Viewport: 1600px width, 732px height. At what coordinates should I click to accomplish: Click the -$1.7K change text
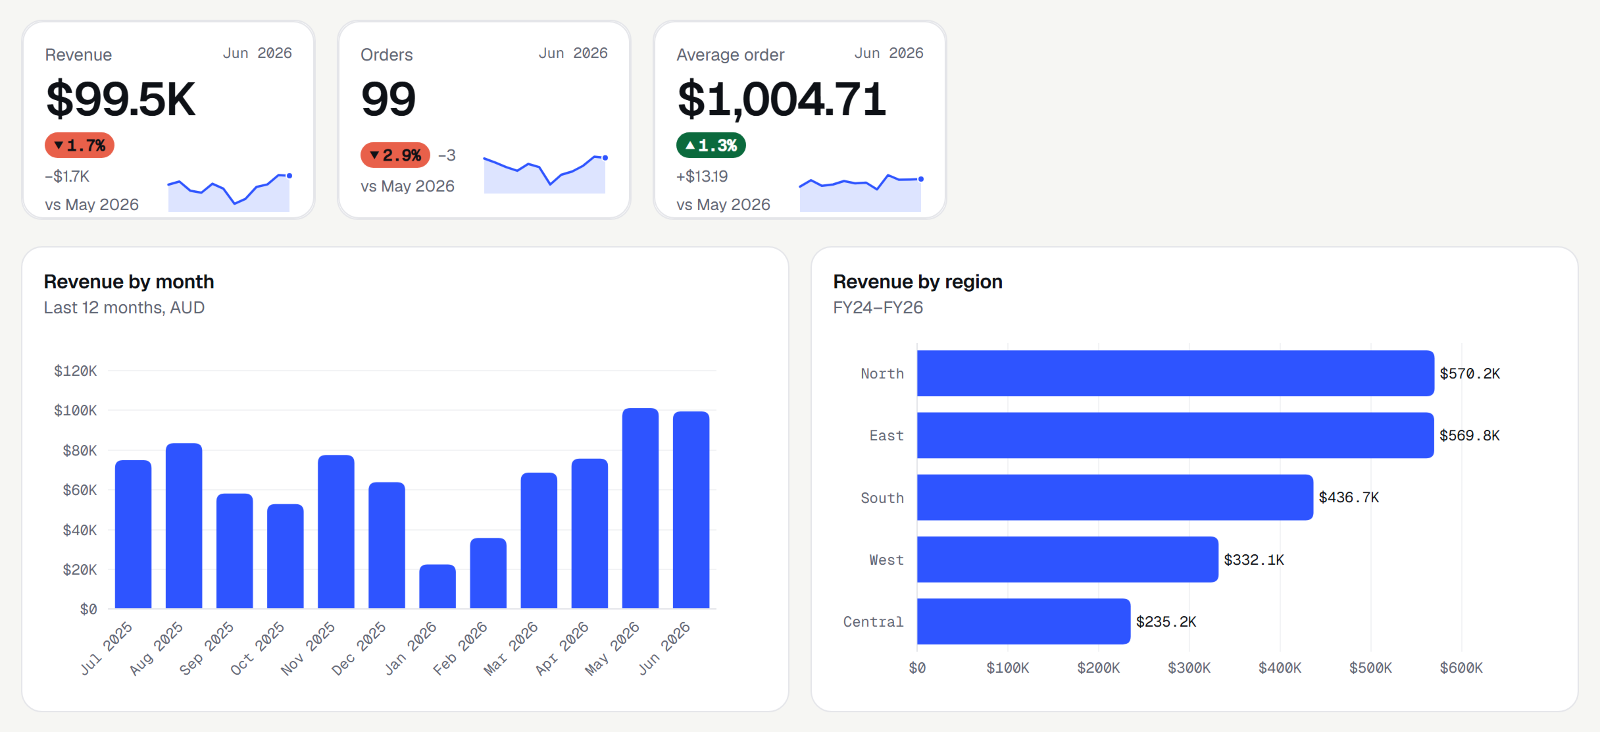click(67, 177)
